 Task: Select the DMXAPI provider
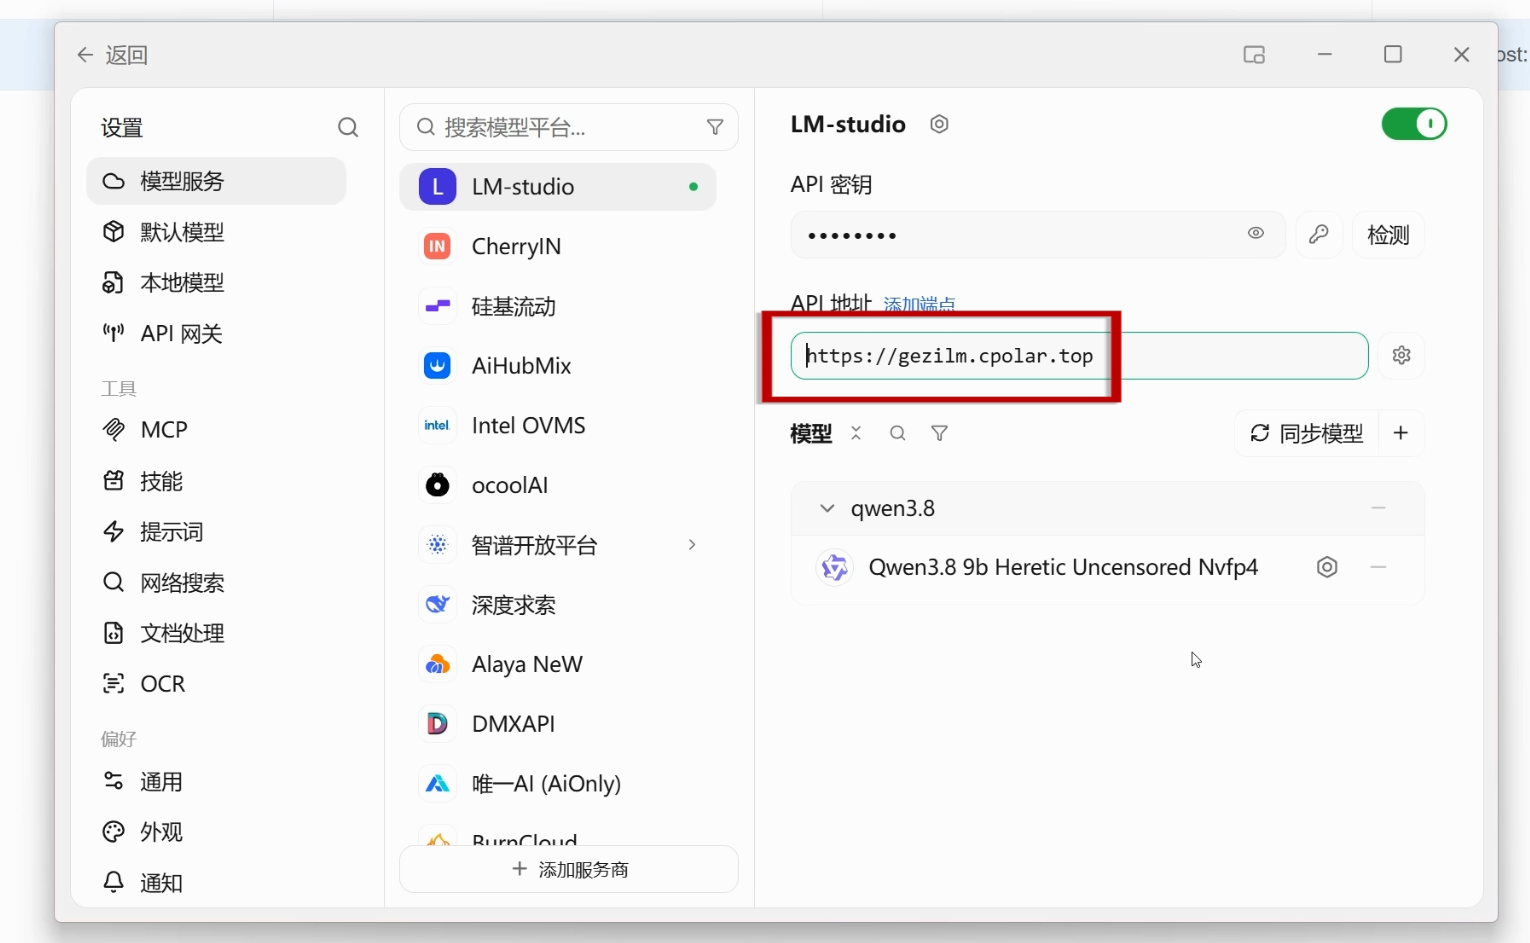(x=558, y=724)
